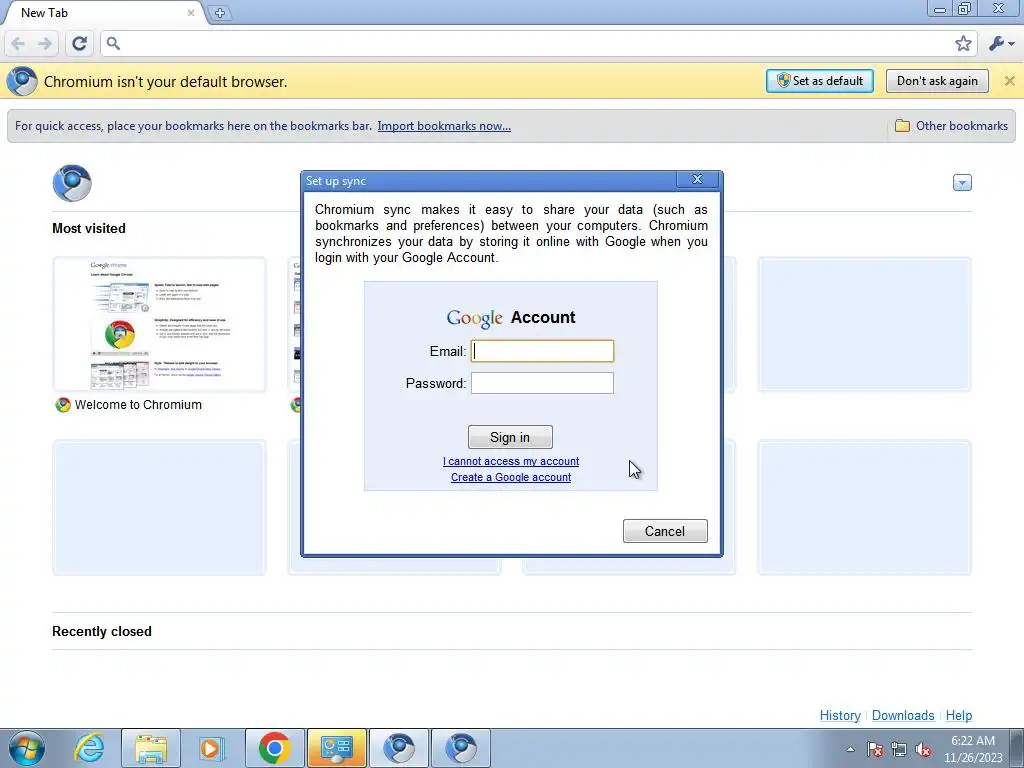Click the empty thumbnail in the first row's last column

(x=864, y=325)
